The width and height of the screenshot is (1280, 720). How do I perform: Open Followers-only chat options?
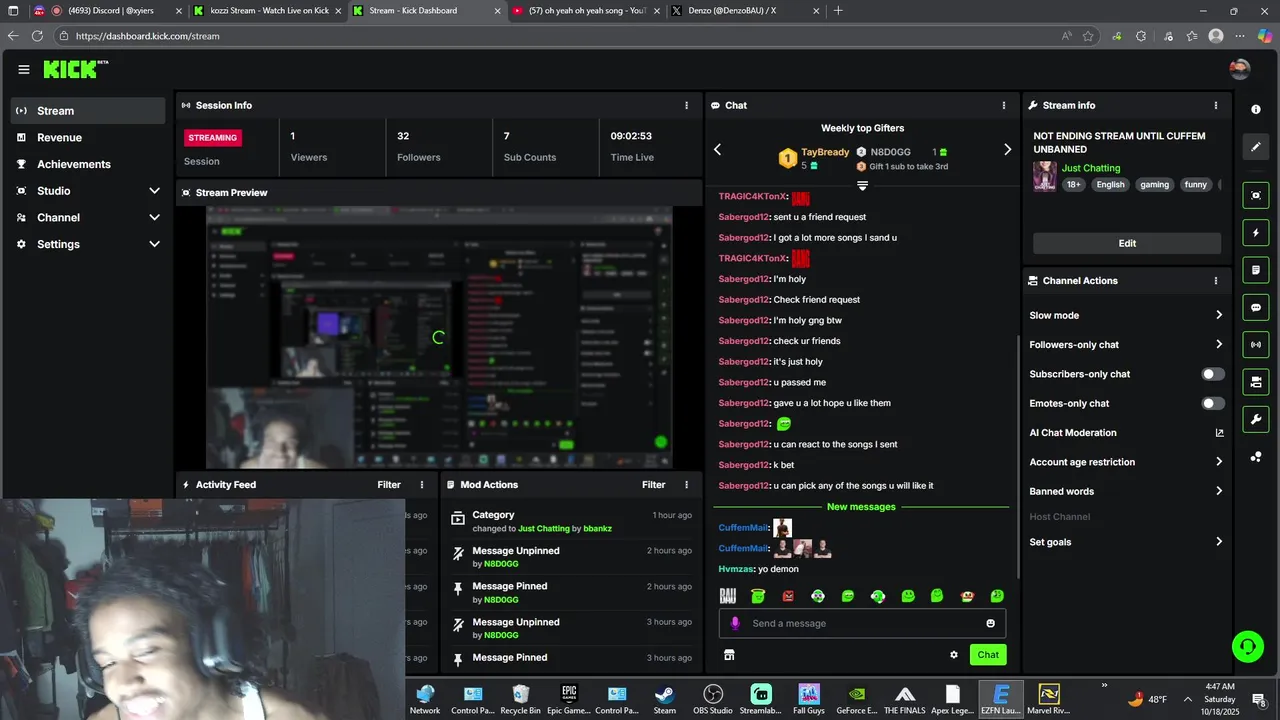(1127, 345)
